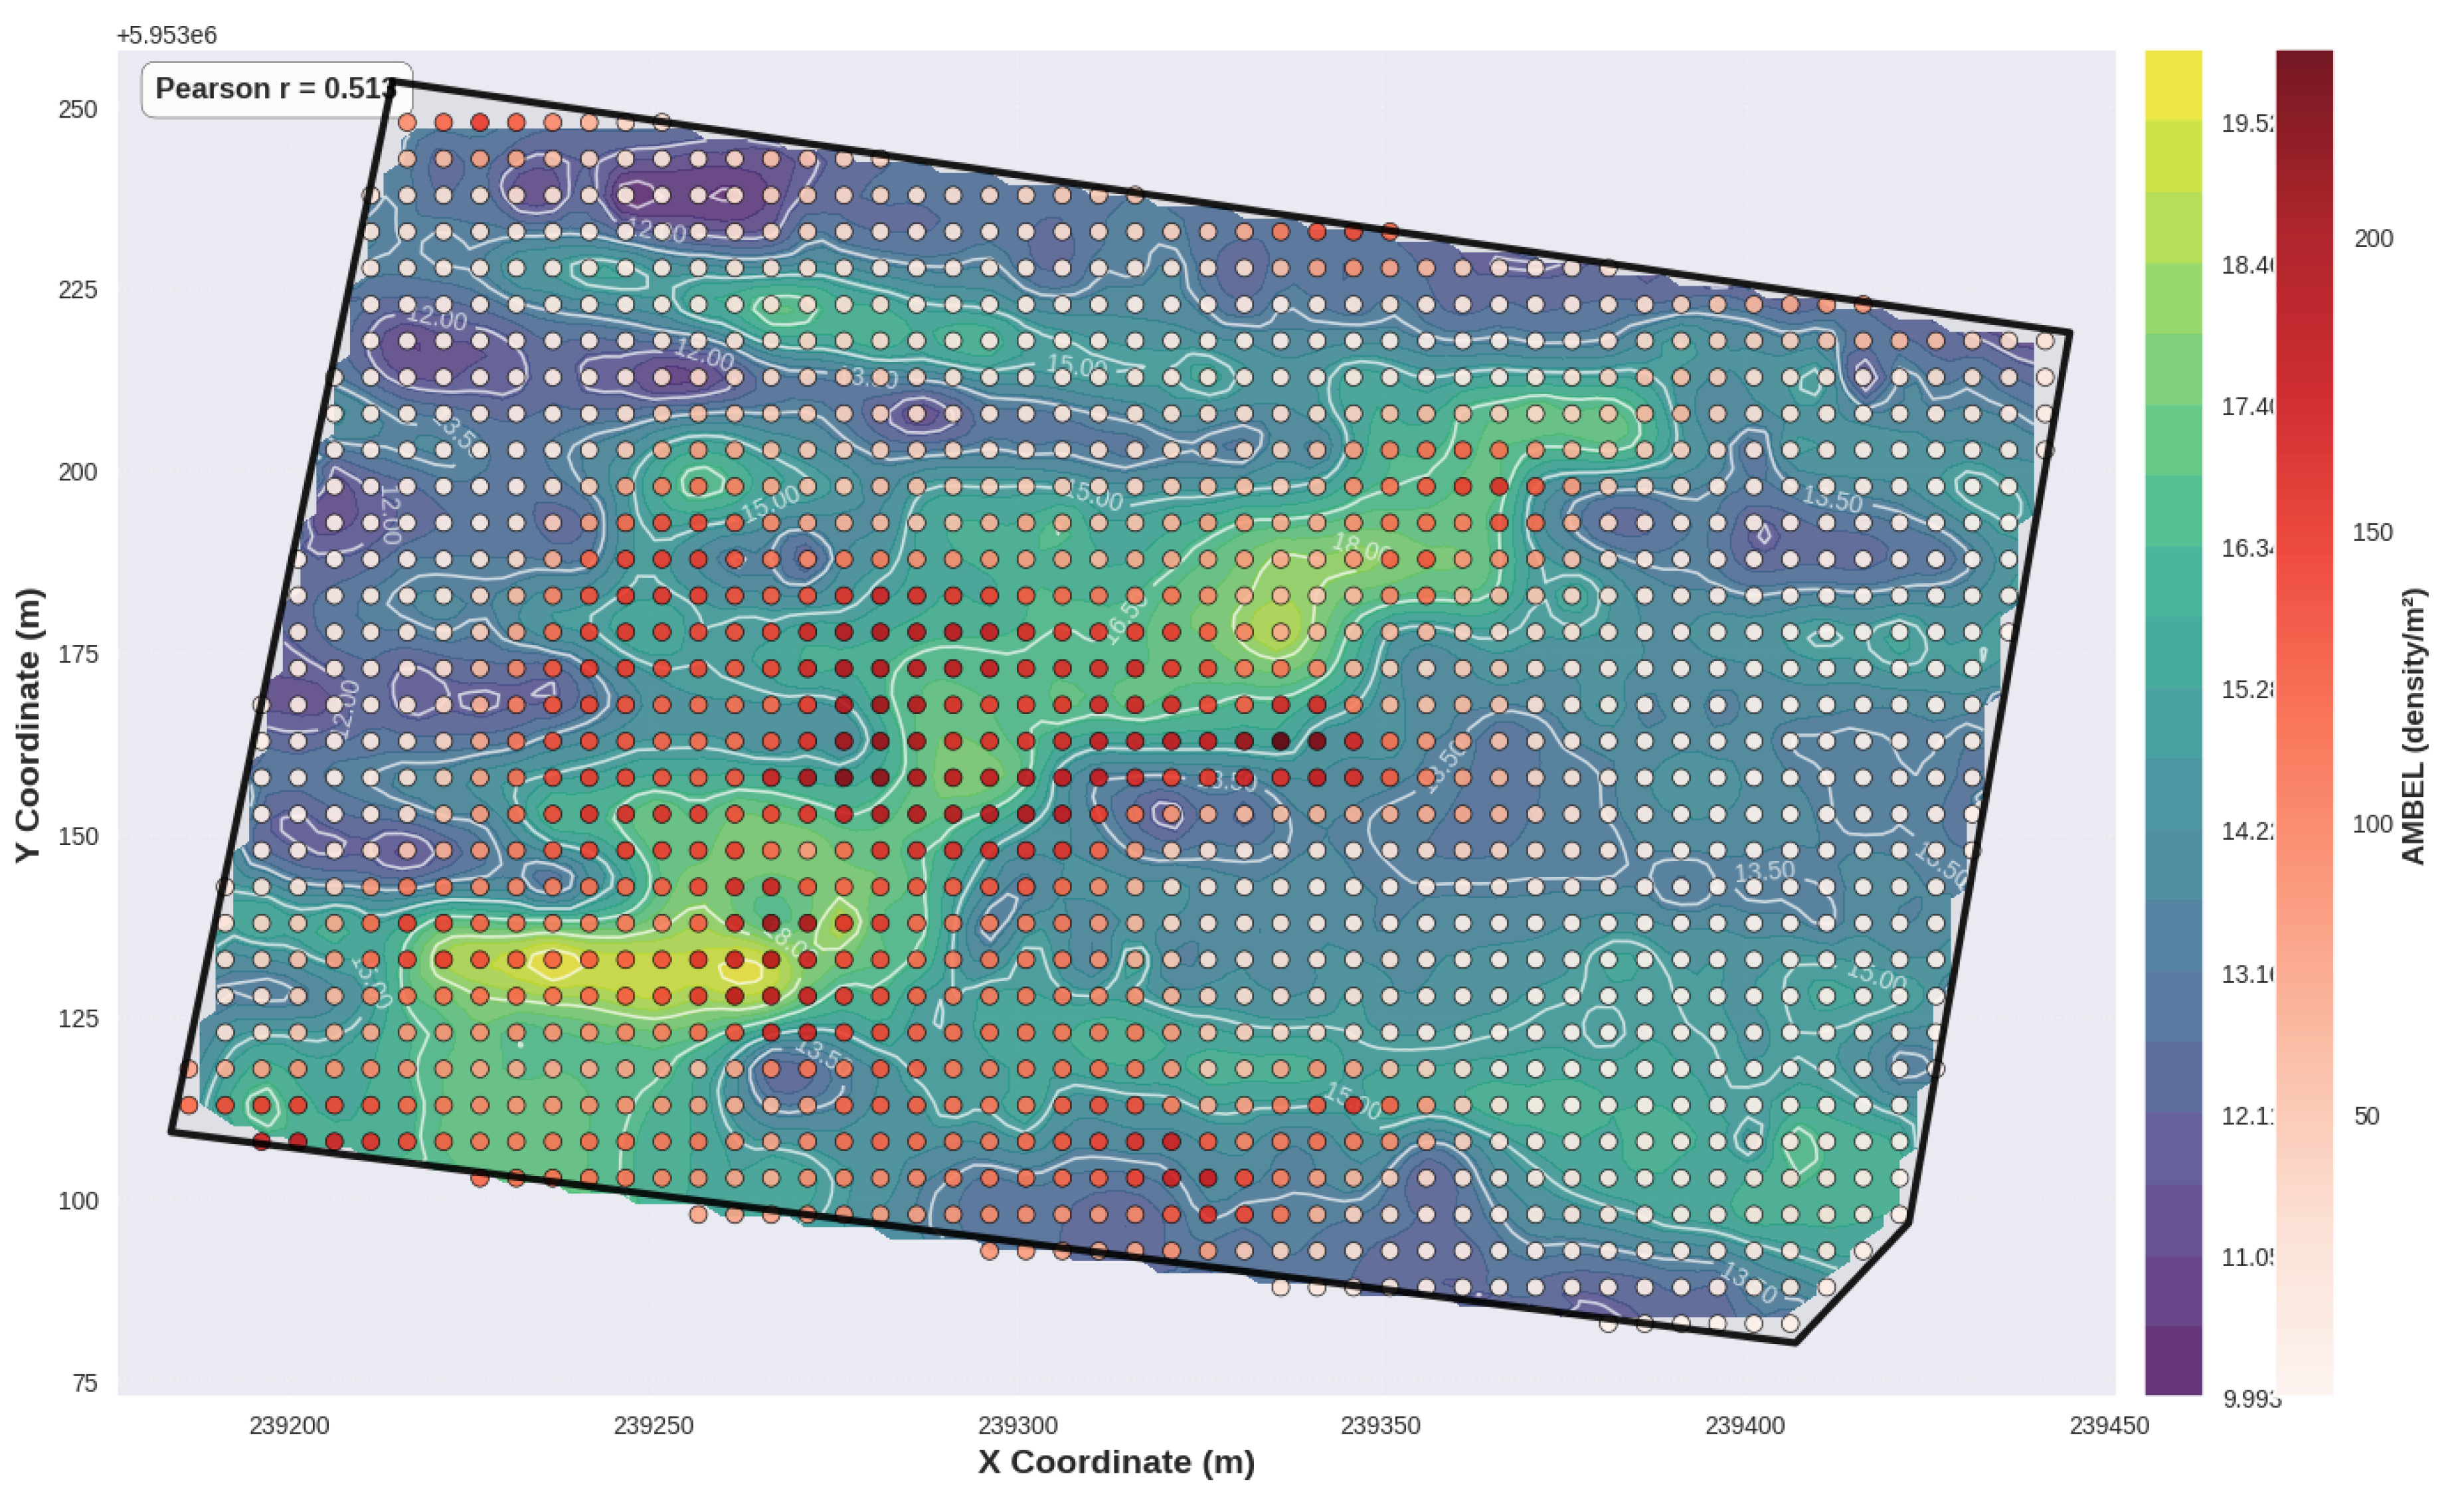Click the Pearson r = 0.513 annotation box
This screenshot has width=2464, height=1504.
(275, 89)
